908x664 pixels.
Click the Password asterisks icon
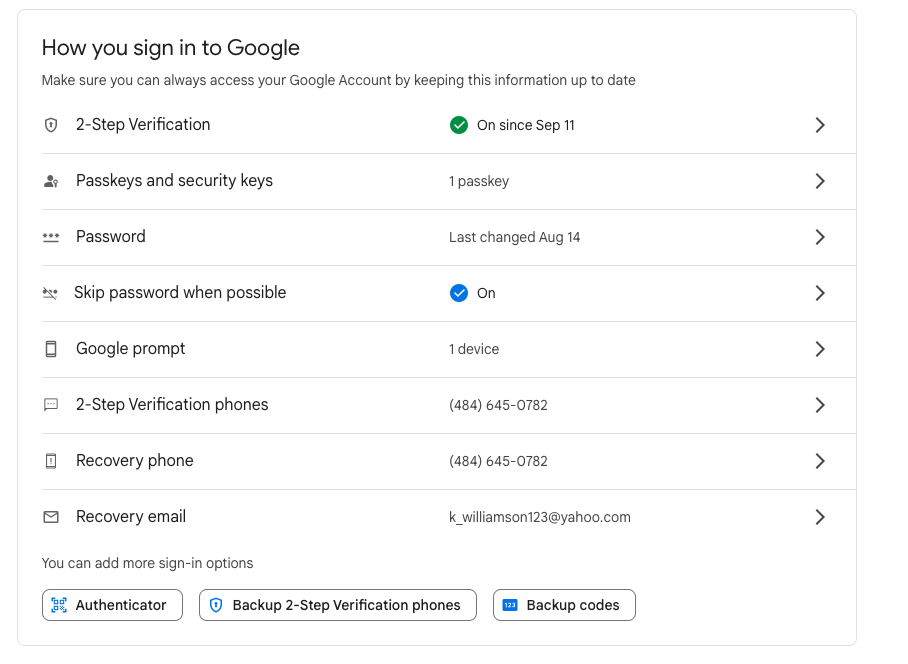click(51, 237)
